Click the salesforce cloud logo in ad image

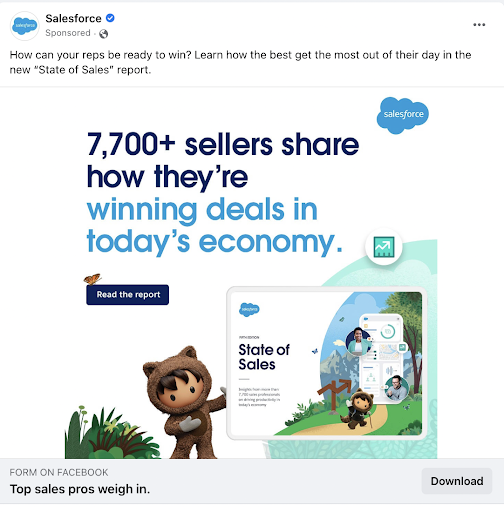[x=403, y=115]
